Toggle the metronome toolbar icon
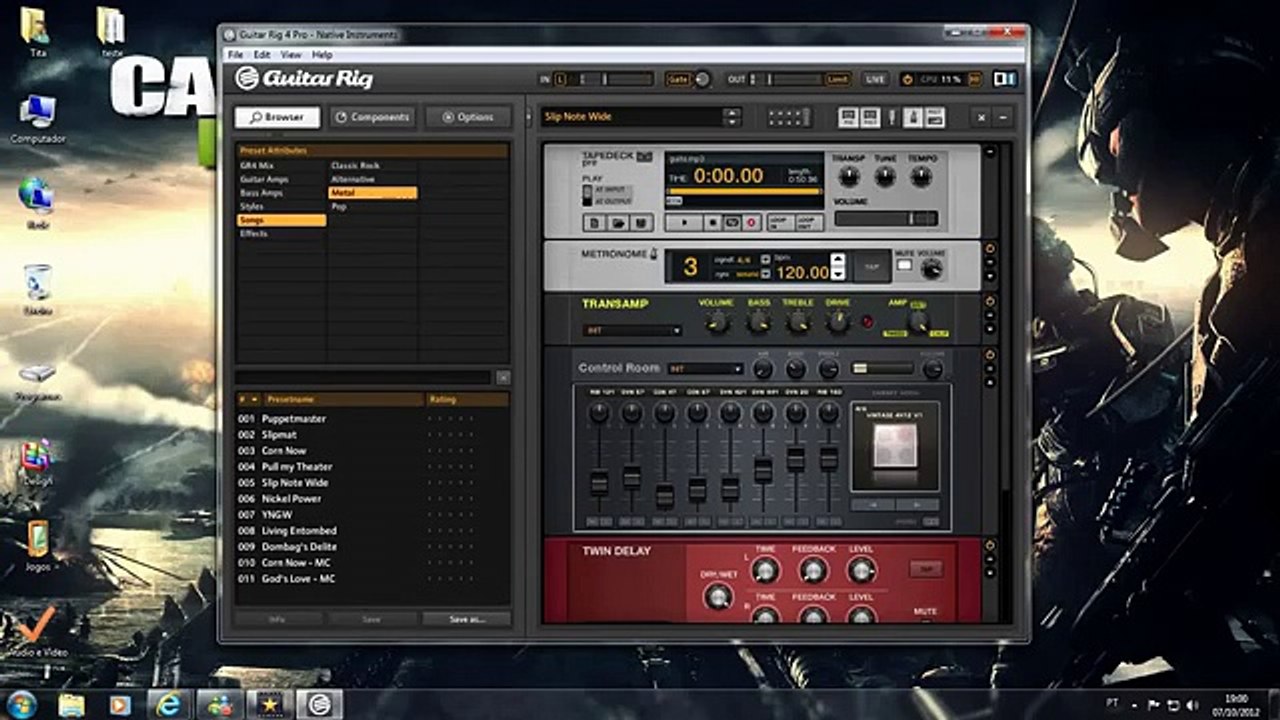 click(x=913, y=117)
